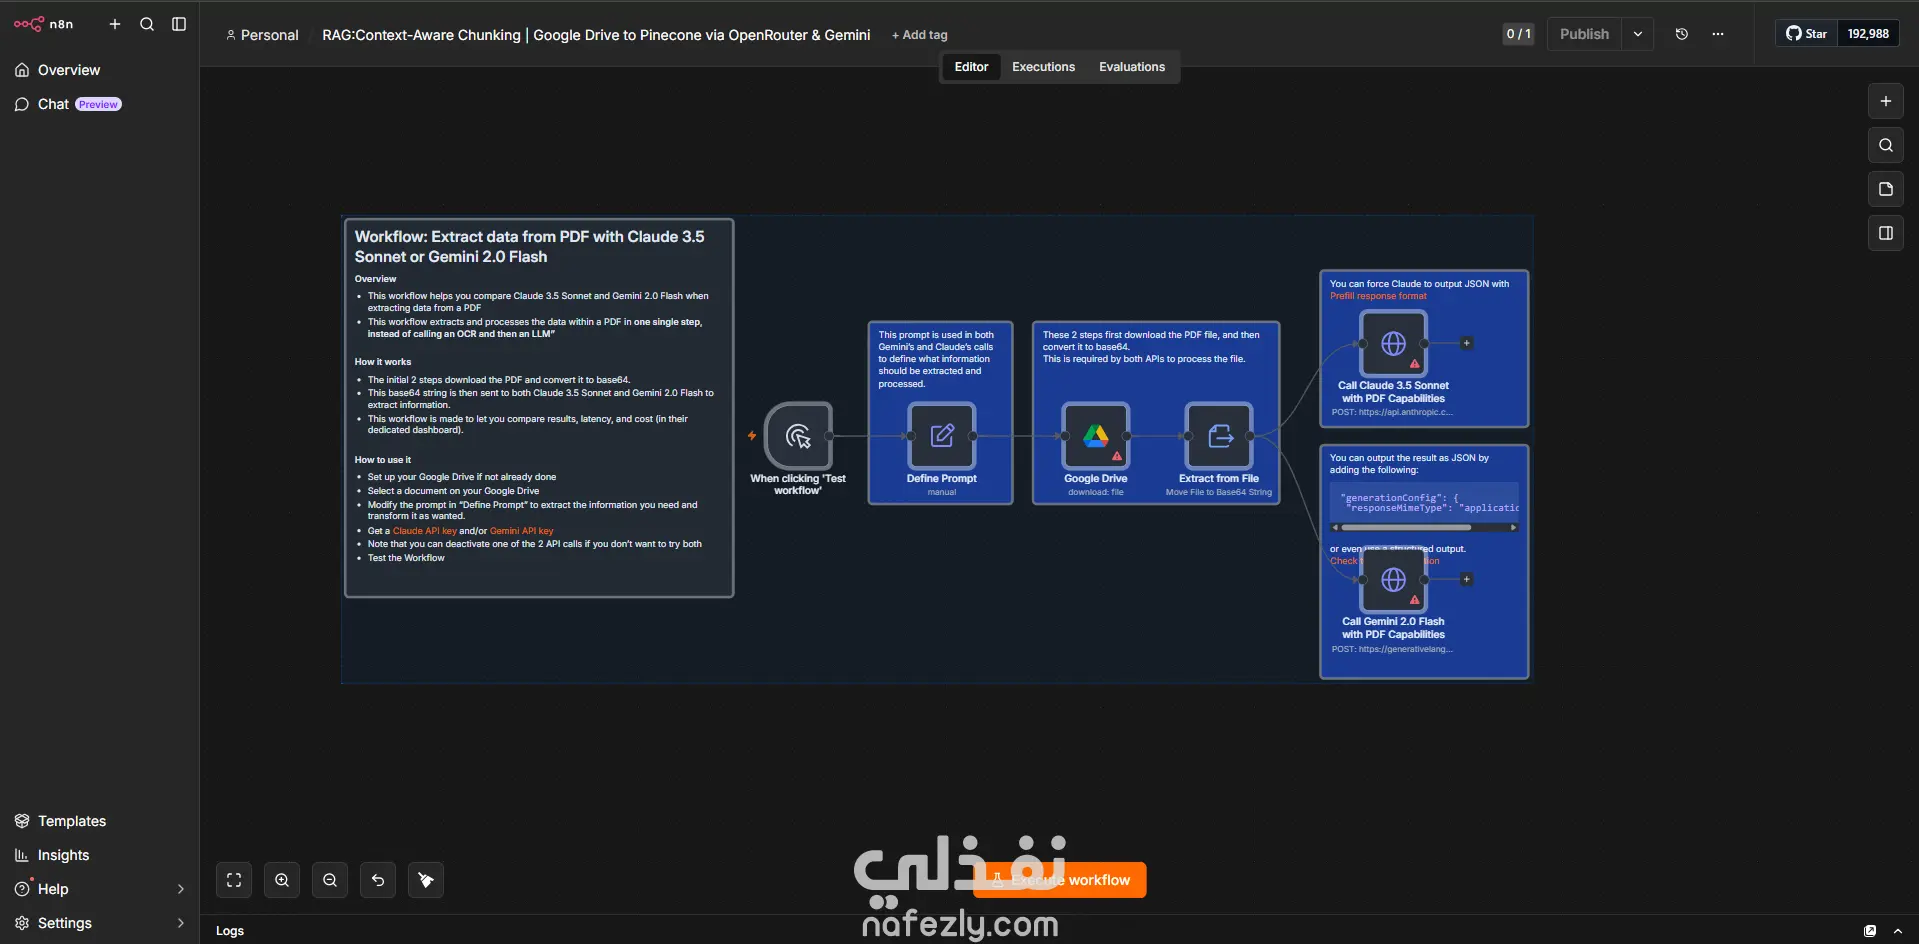Click the n8n logo

[x=43, y=24]
